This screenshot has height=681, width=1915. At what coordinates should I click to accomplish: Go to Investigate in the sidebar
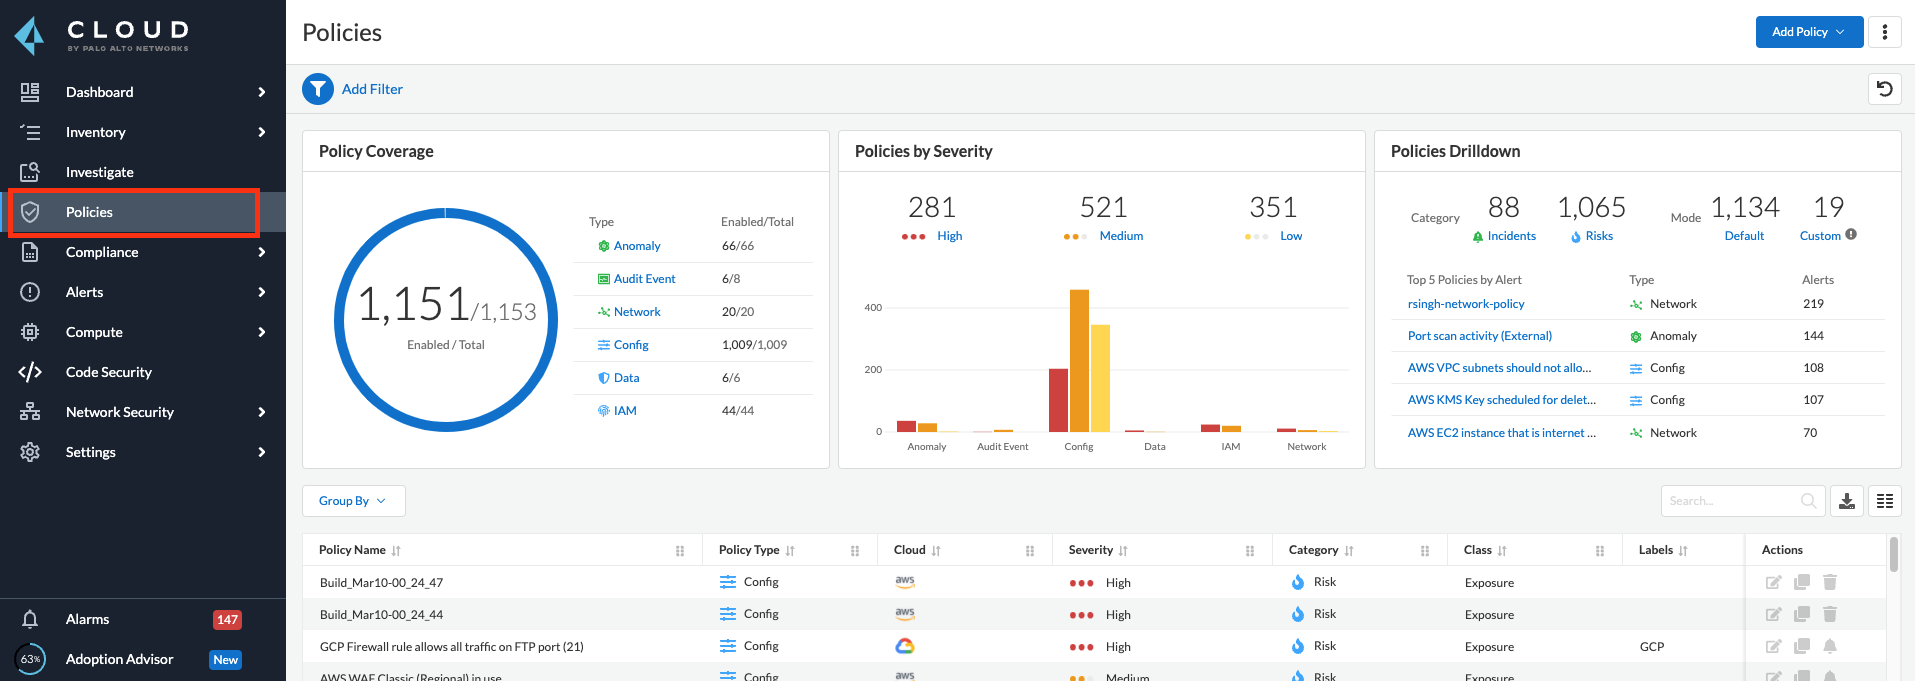coord(100,172)
